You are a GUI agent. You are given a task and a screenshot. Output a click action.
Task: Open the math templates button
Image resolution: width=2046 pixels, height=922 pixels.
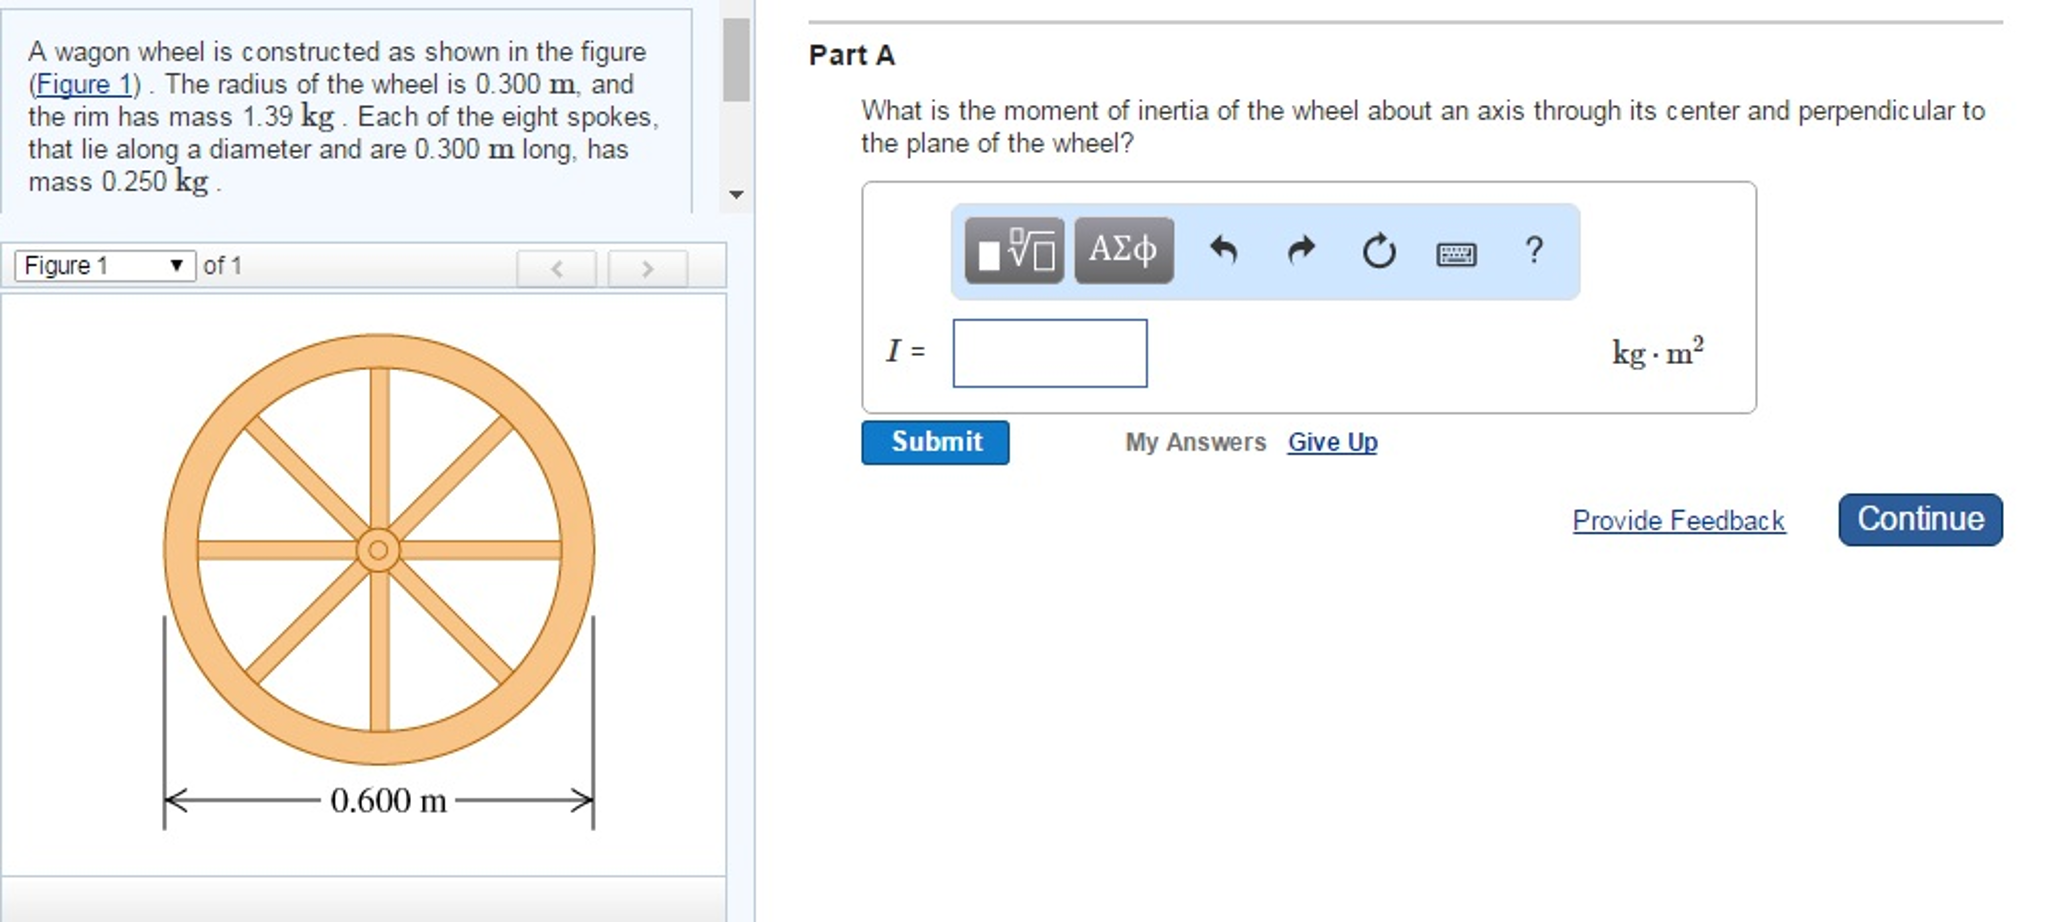pos(1014,250)
